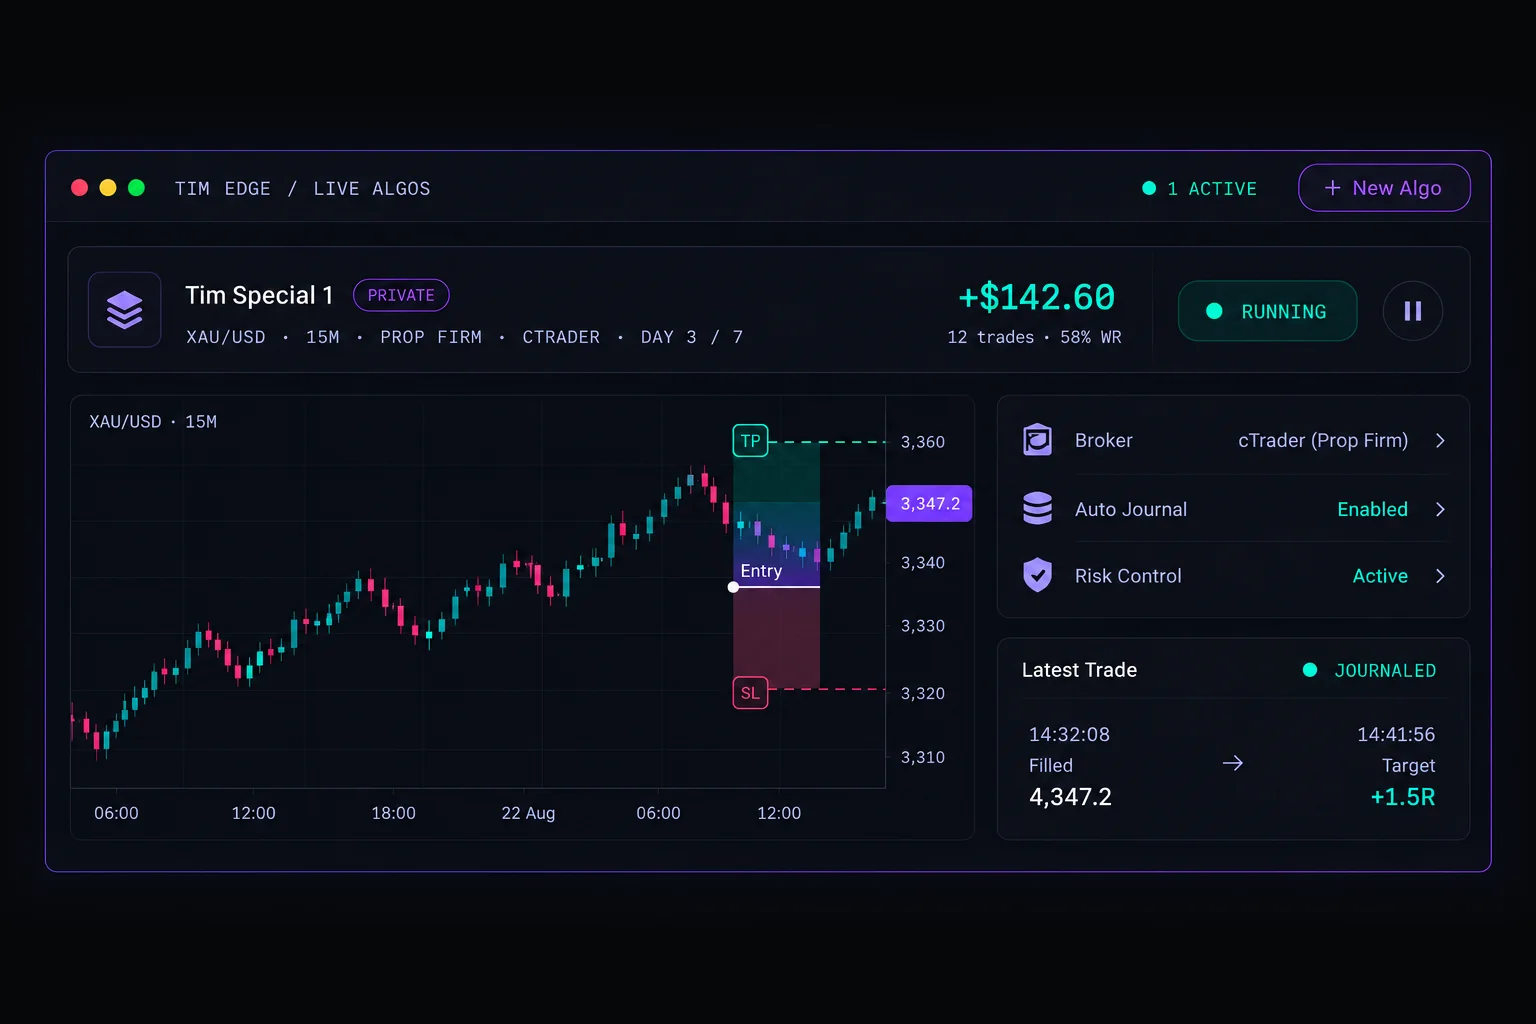Click the 'DAY 3 / 7' text

click(692, 337)
